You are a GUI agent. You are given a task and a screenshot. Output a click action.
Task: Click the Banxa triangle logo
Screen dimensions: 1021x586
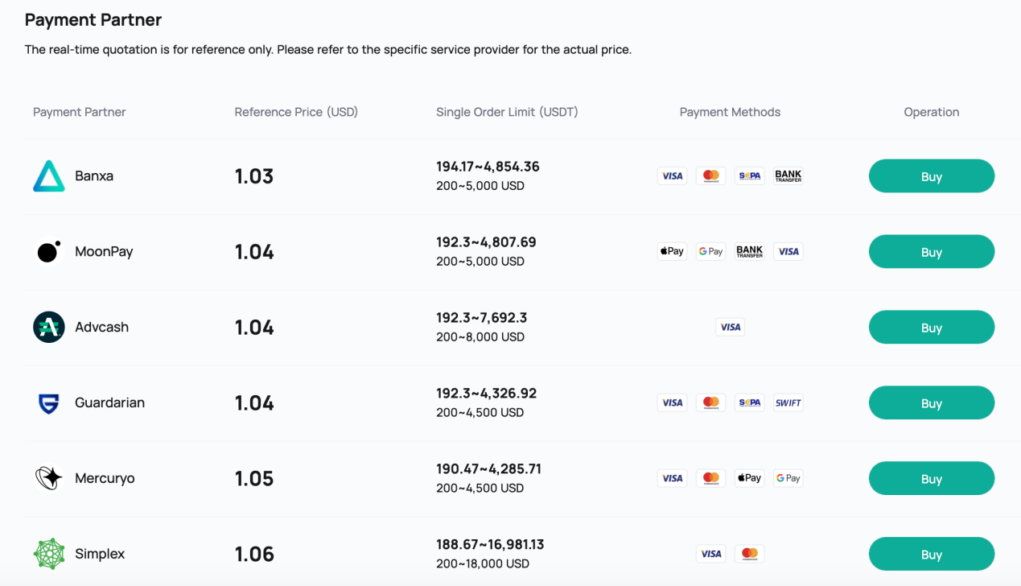tap(49, 176)
